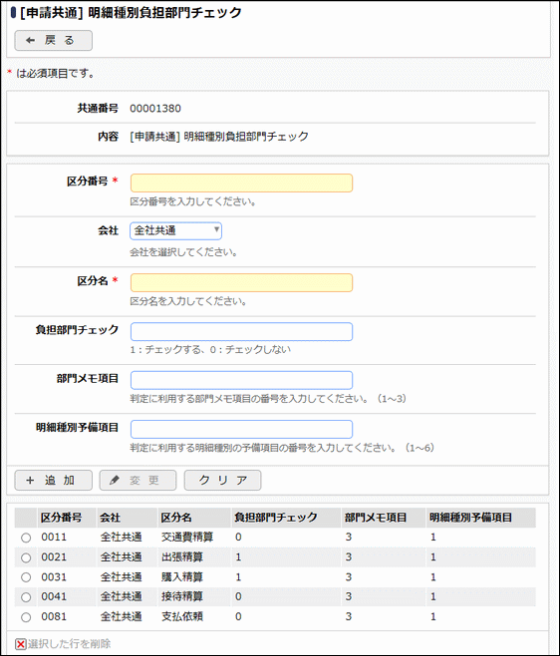Click the クリア clear button
The image size is (560, 656).
pos(222,480)
